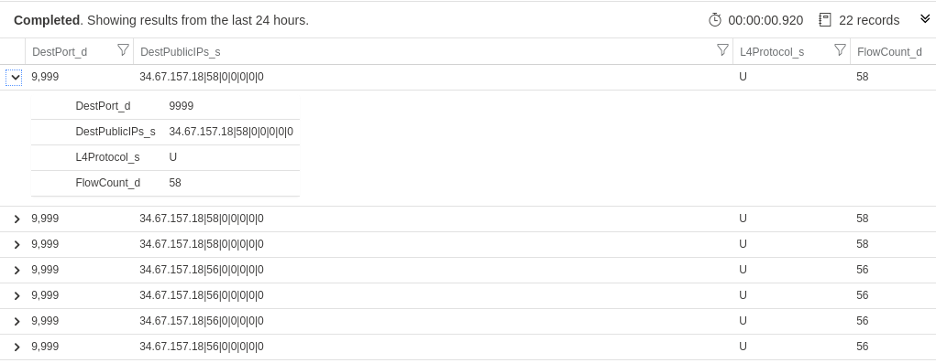Viewport: 936px width, 362px height.
Task: Select the DestPort_d value 9999 in details
Action: (x=181, y=106)
